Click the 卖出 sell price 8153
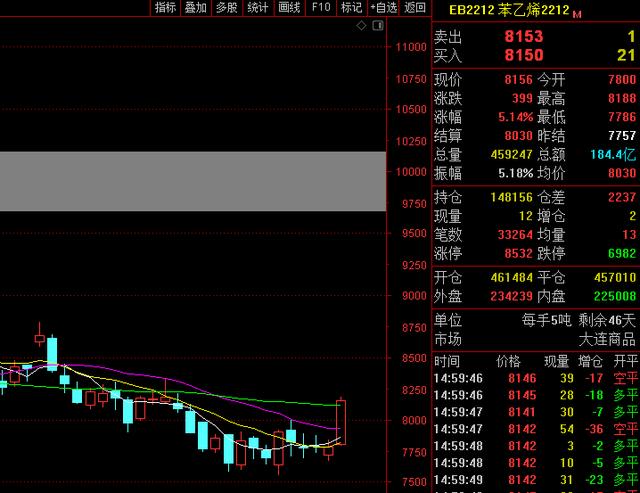 [524, 36]
